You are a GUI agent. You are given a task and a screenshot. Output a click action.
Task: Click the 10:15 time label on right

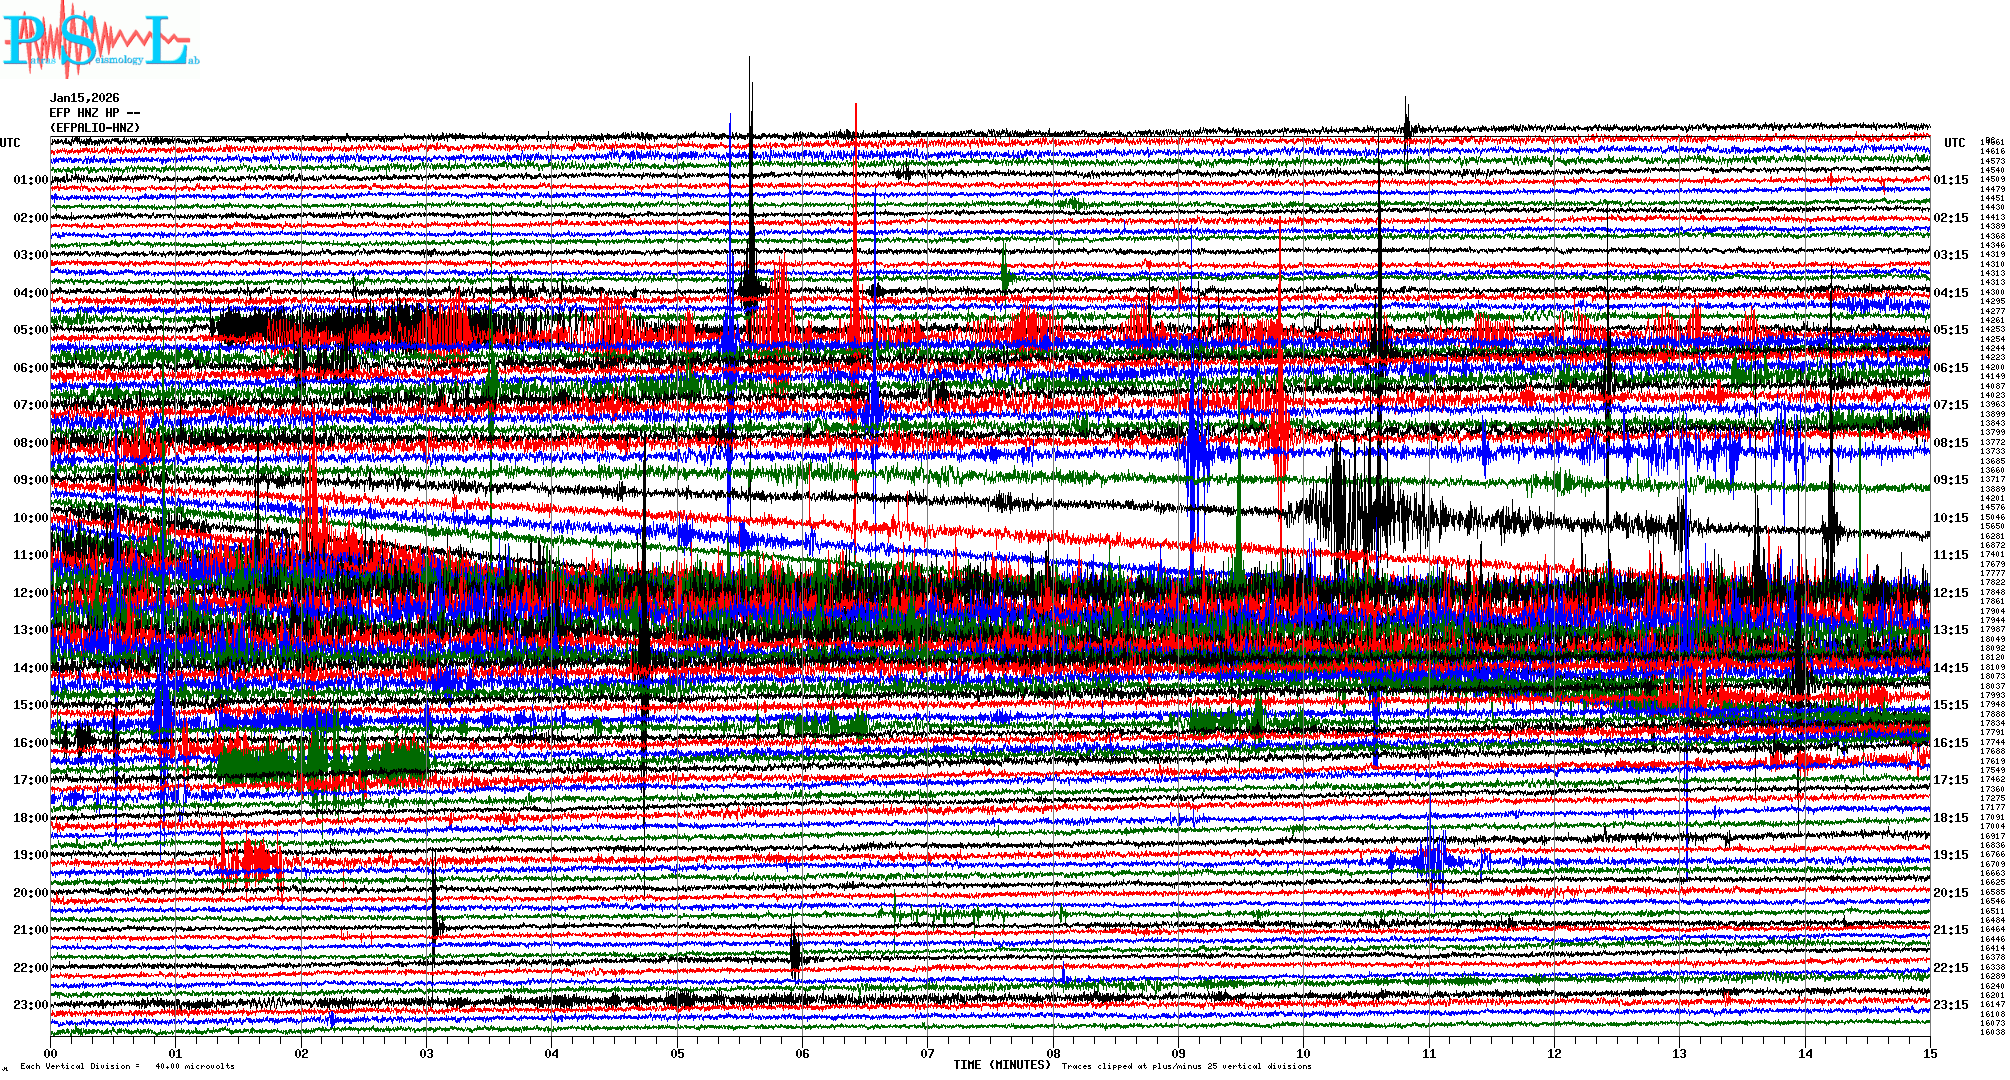coord(1950,518)
